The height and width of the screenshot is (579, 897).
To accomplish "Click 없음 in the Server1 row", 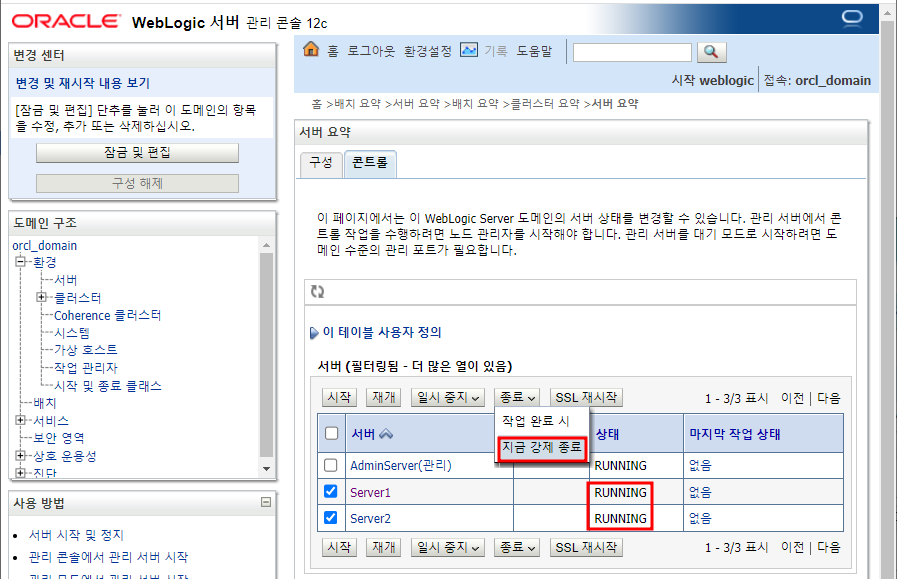I will pyautogui.click(x=700, y=493).
